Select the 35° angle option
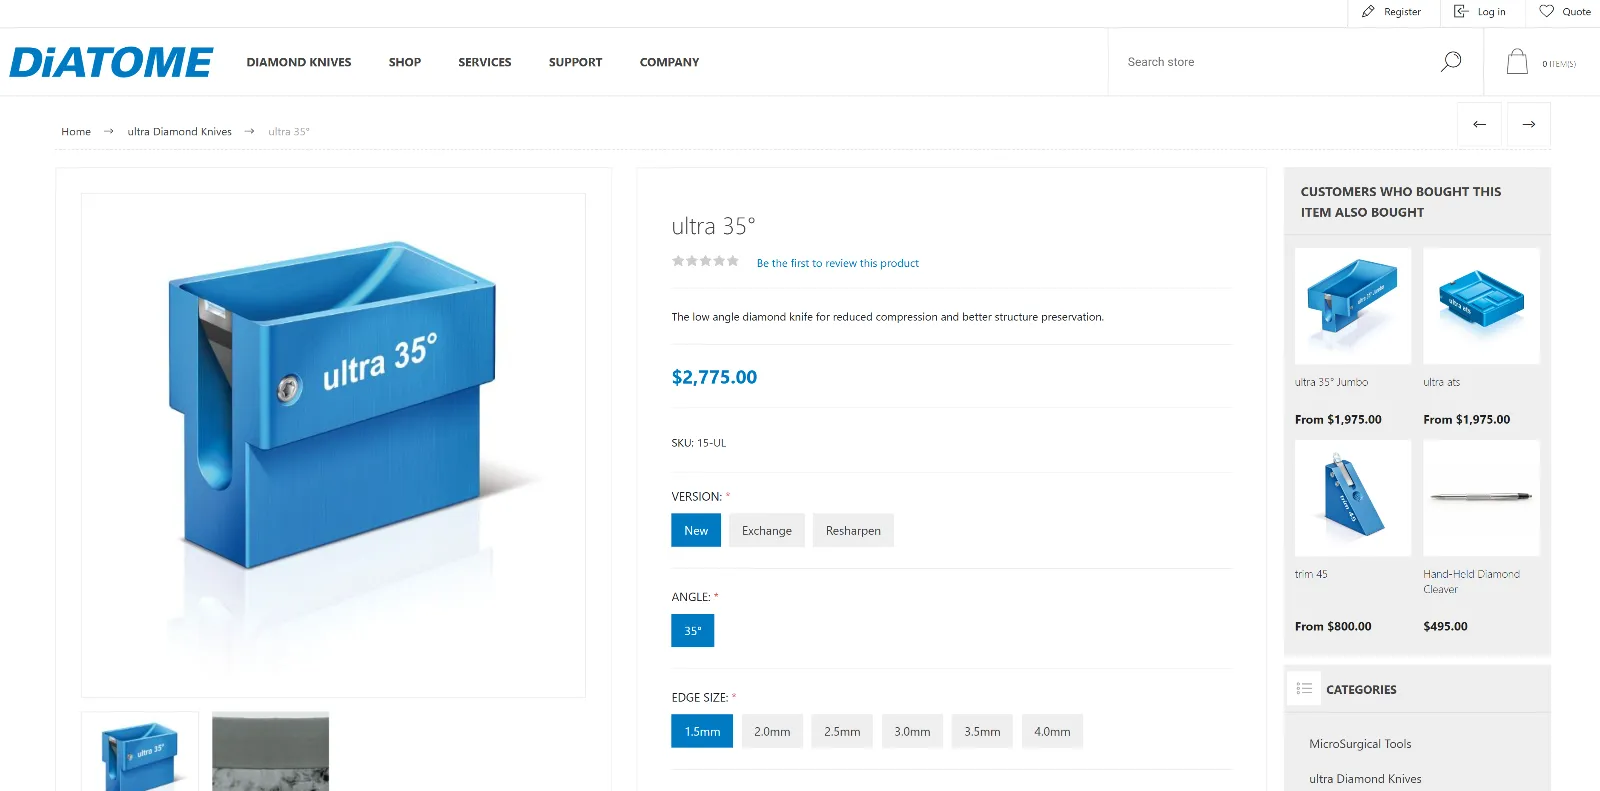This screenshot has height=791, width=1600. point(693,631)
